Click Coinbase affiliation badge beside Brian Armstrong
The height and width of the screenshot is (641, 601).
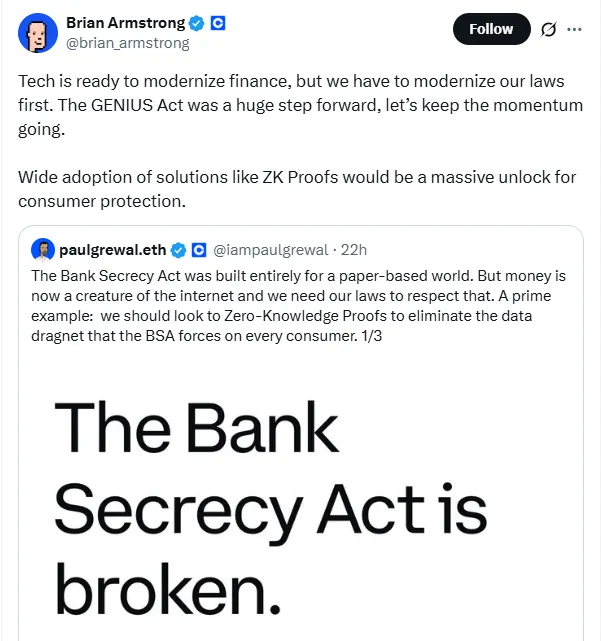(x=215, y=23)
